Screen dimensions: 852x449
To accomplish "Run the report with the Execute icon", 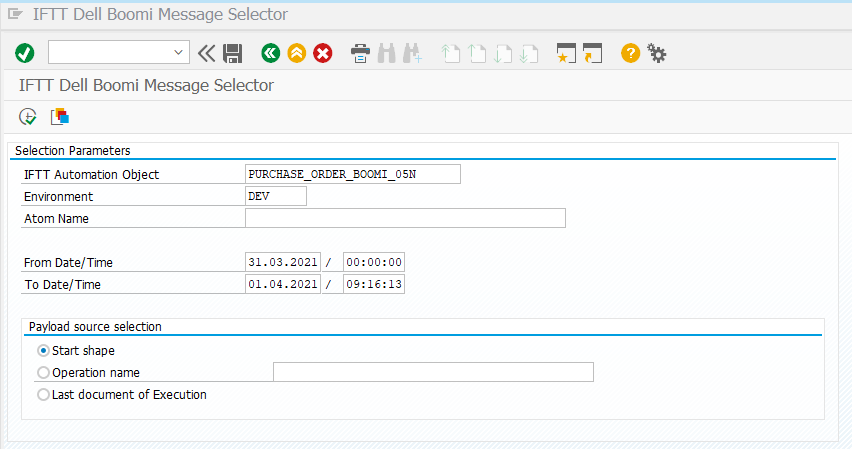I will pos(28,117).
